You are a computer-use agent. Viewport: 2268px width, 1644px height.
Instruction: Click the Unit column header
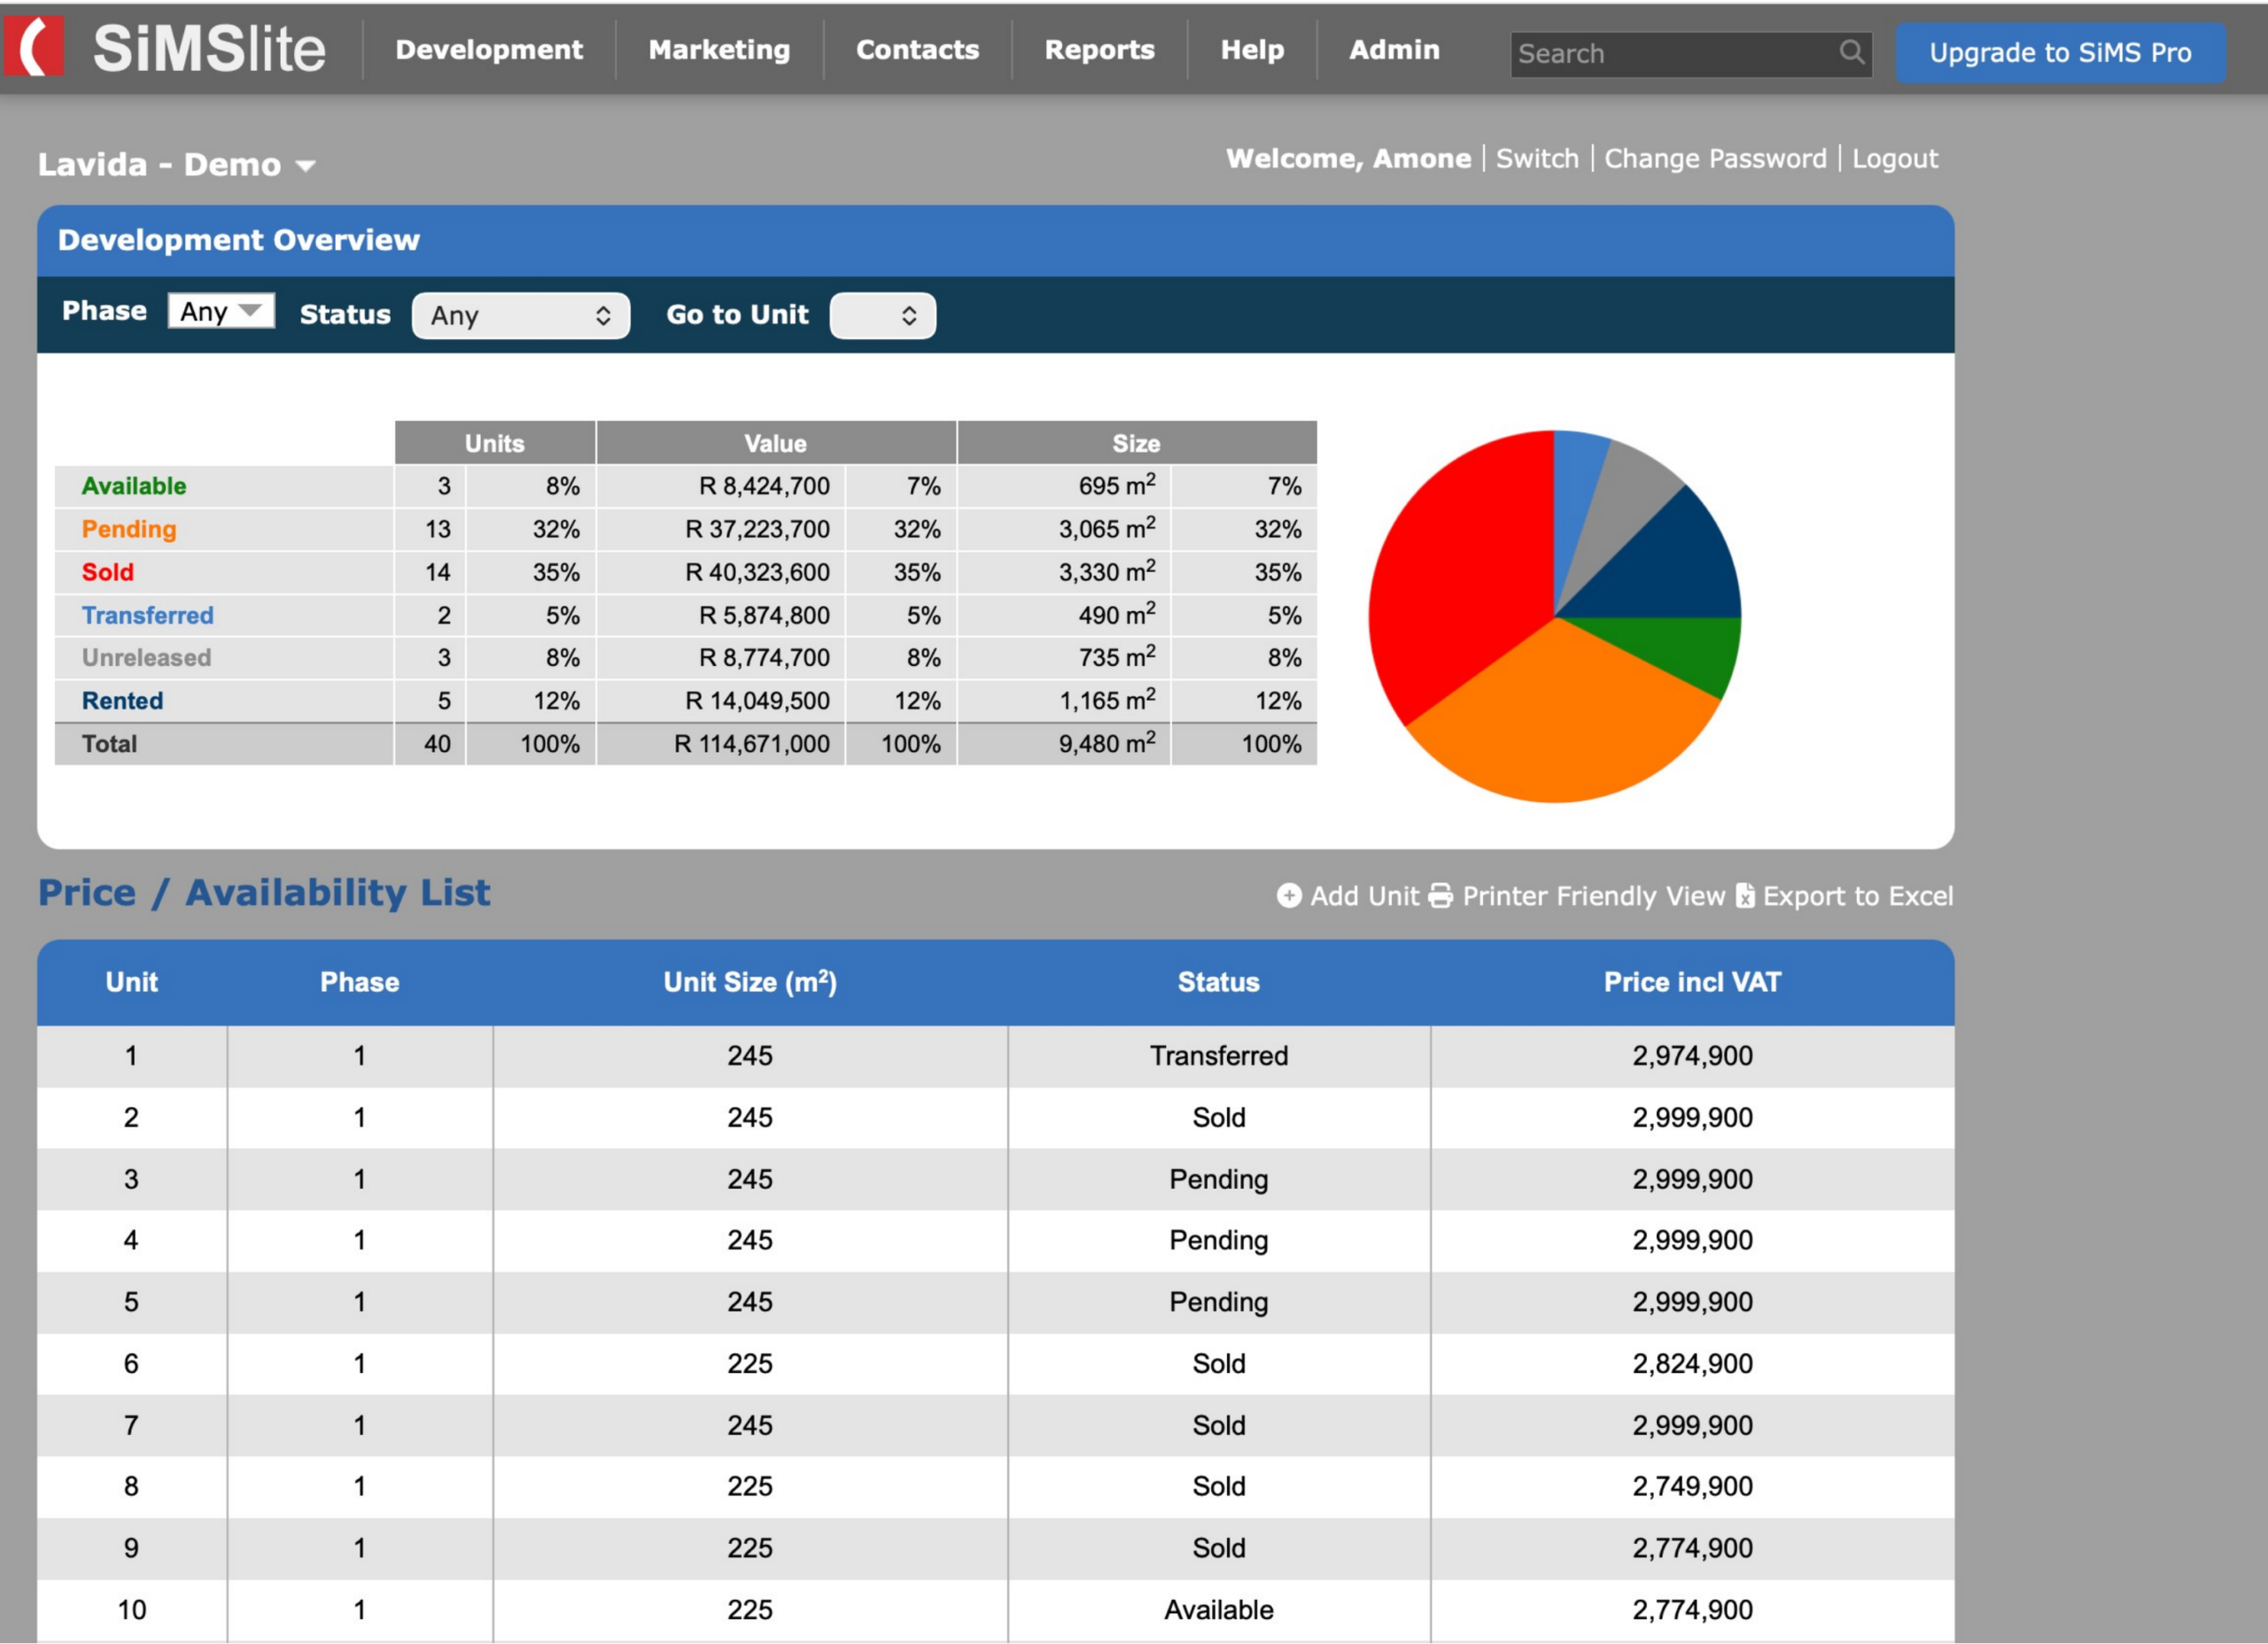click(x=132, y=982)
